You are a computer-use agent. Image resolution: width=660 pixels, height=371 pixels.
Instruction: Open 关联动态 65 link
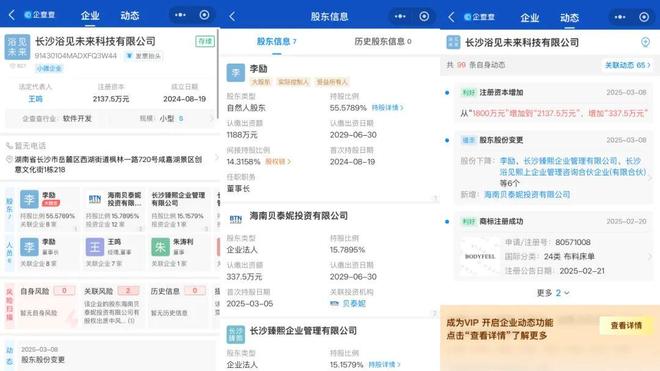click(x=627, y=65)
